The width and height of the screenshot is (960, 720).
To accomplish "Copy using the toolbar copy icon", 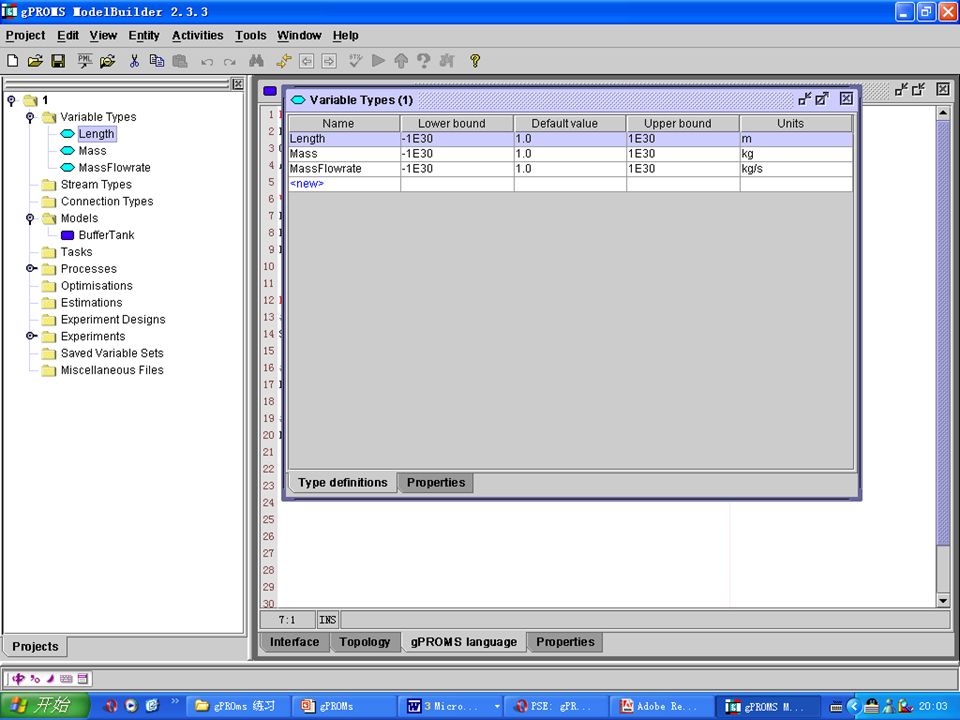I will click(x=157, y=61).
